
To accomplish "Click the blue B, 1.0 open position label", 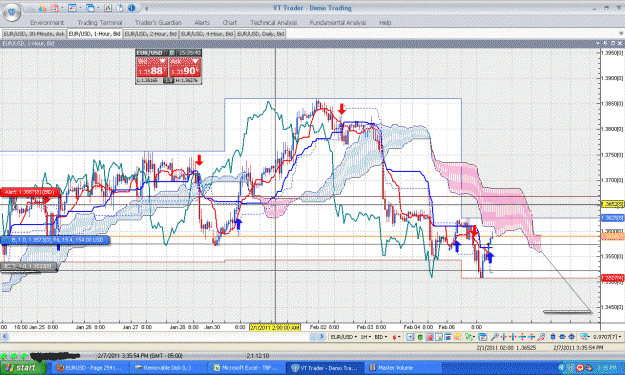I will pos(55,240).
